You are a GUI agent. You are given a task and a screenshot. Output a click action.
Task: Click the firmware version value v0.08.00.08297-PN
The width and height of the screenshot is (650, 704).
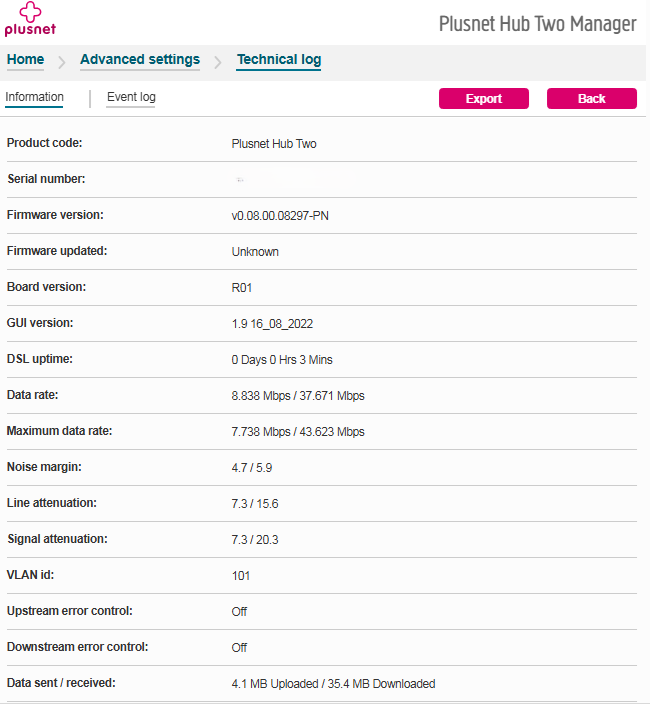tap(280, 216)
